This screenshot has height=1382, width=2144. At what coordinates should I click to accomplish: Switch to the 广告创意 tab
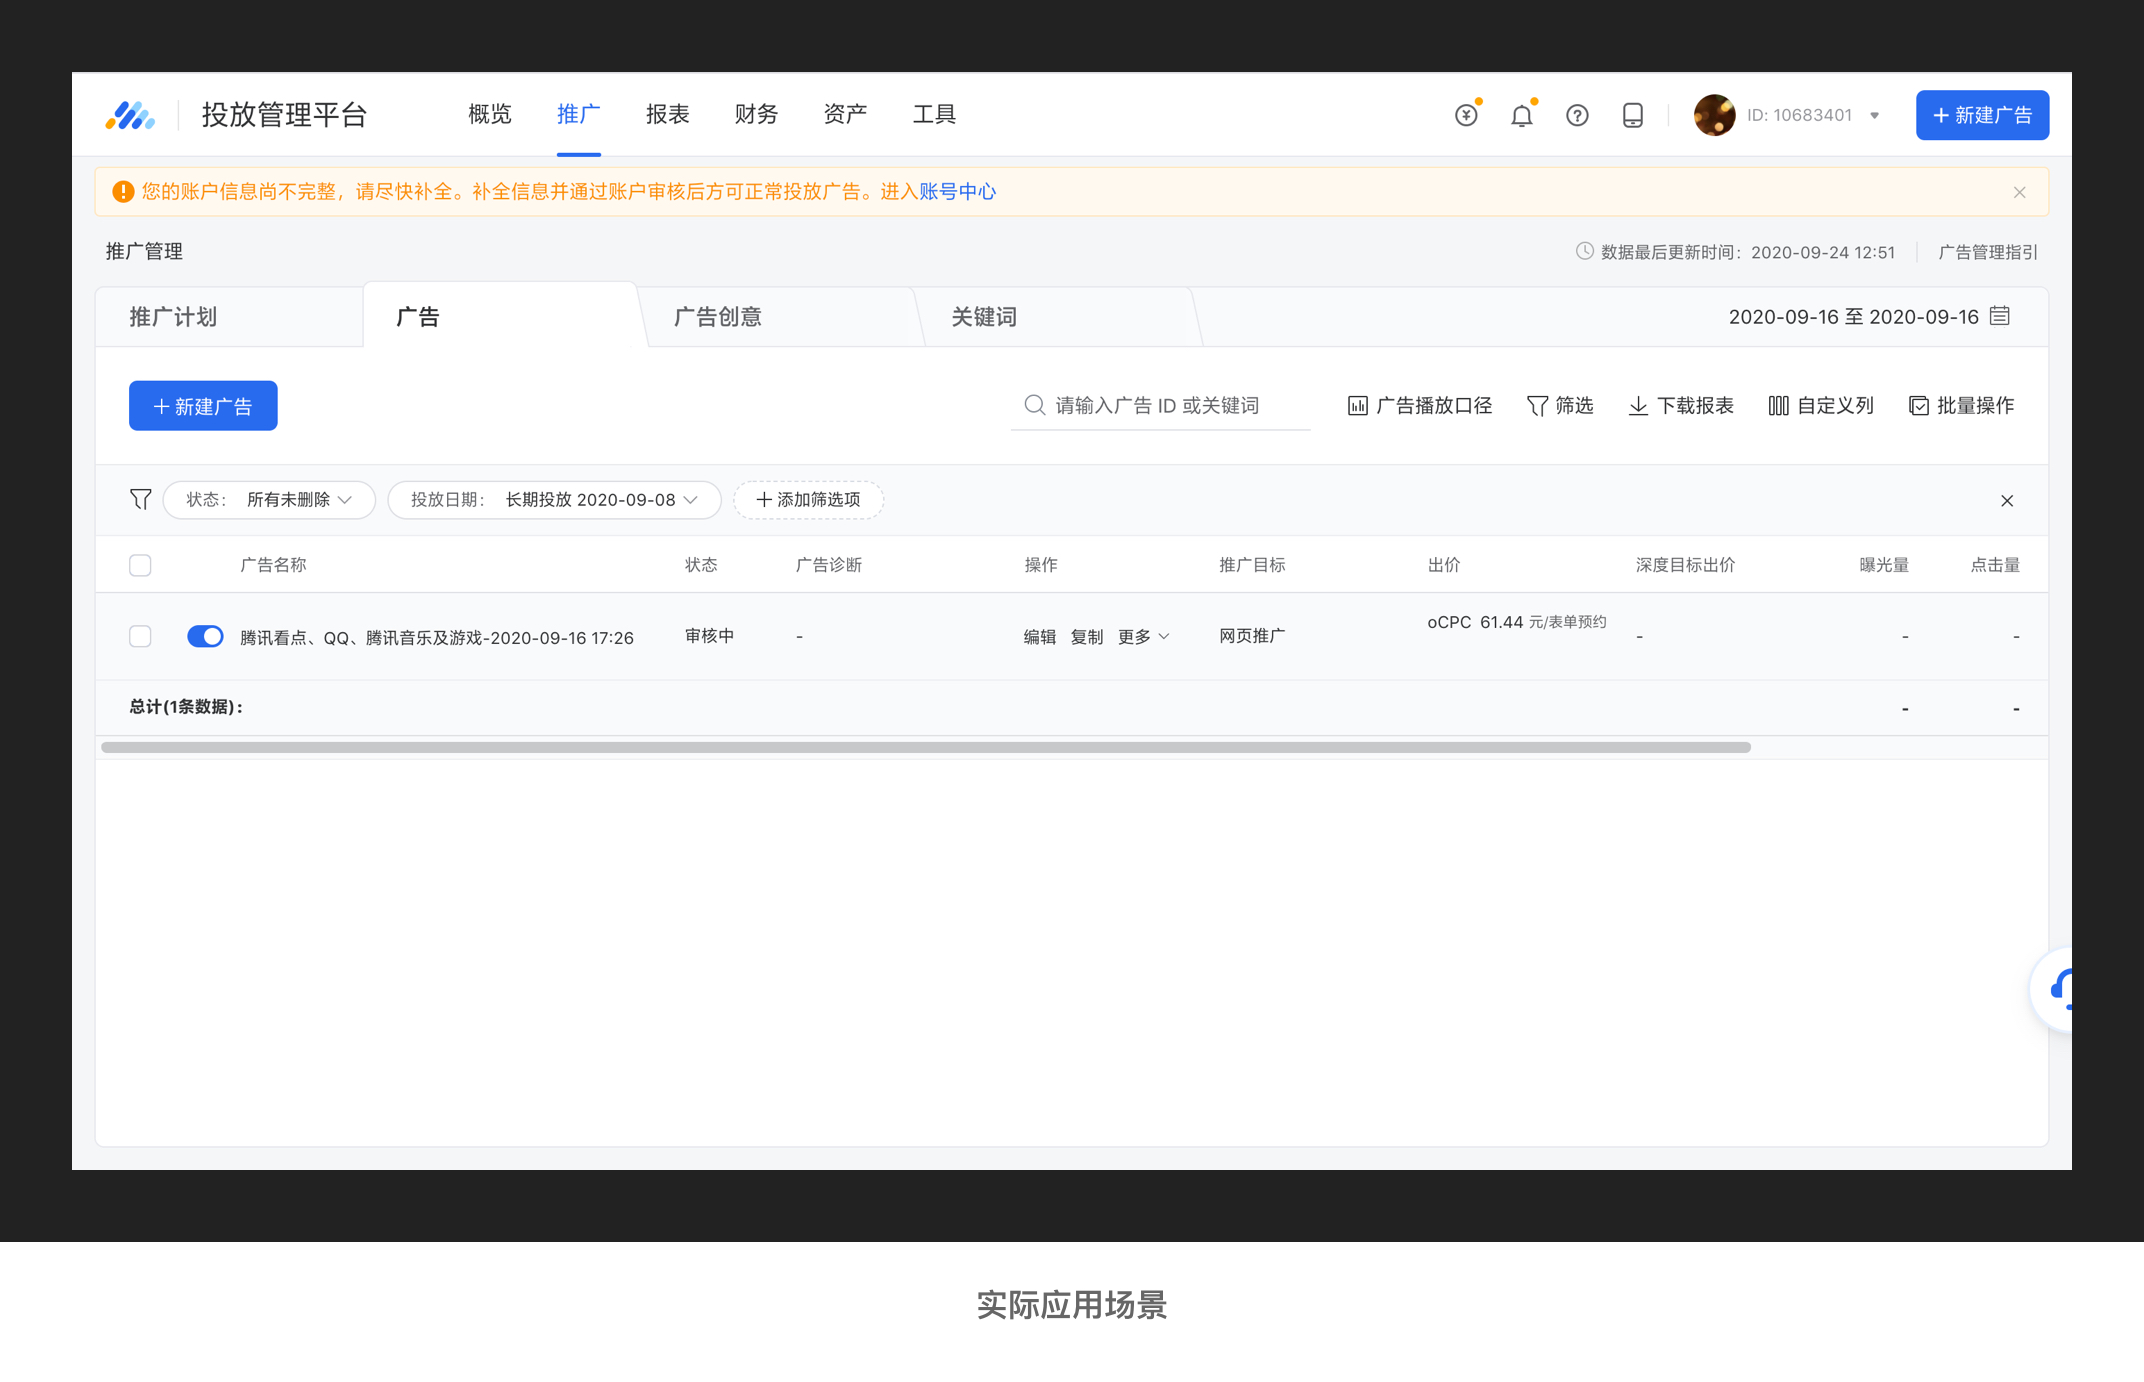717,317
